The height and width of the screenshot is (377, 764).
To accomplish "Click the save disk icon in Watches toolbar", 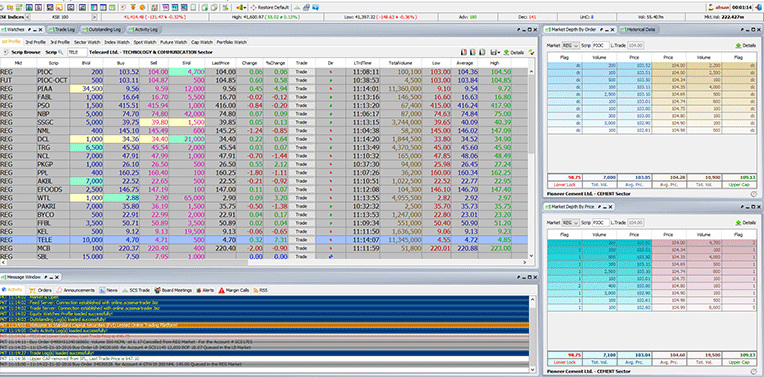I will click(494, 52).
